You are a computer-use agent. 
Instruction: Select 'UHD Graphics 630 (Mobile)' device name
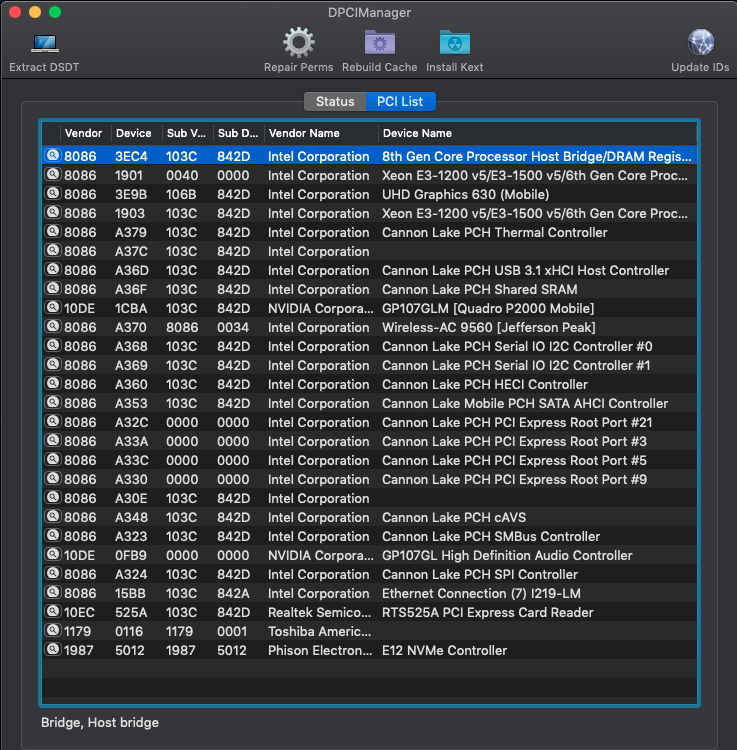tap(465, 195)
